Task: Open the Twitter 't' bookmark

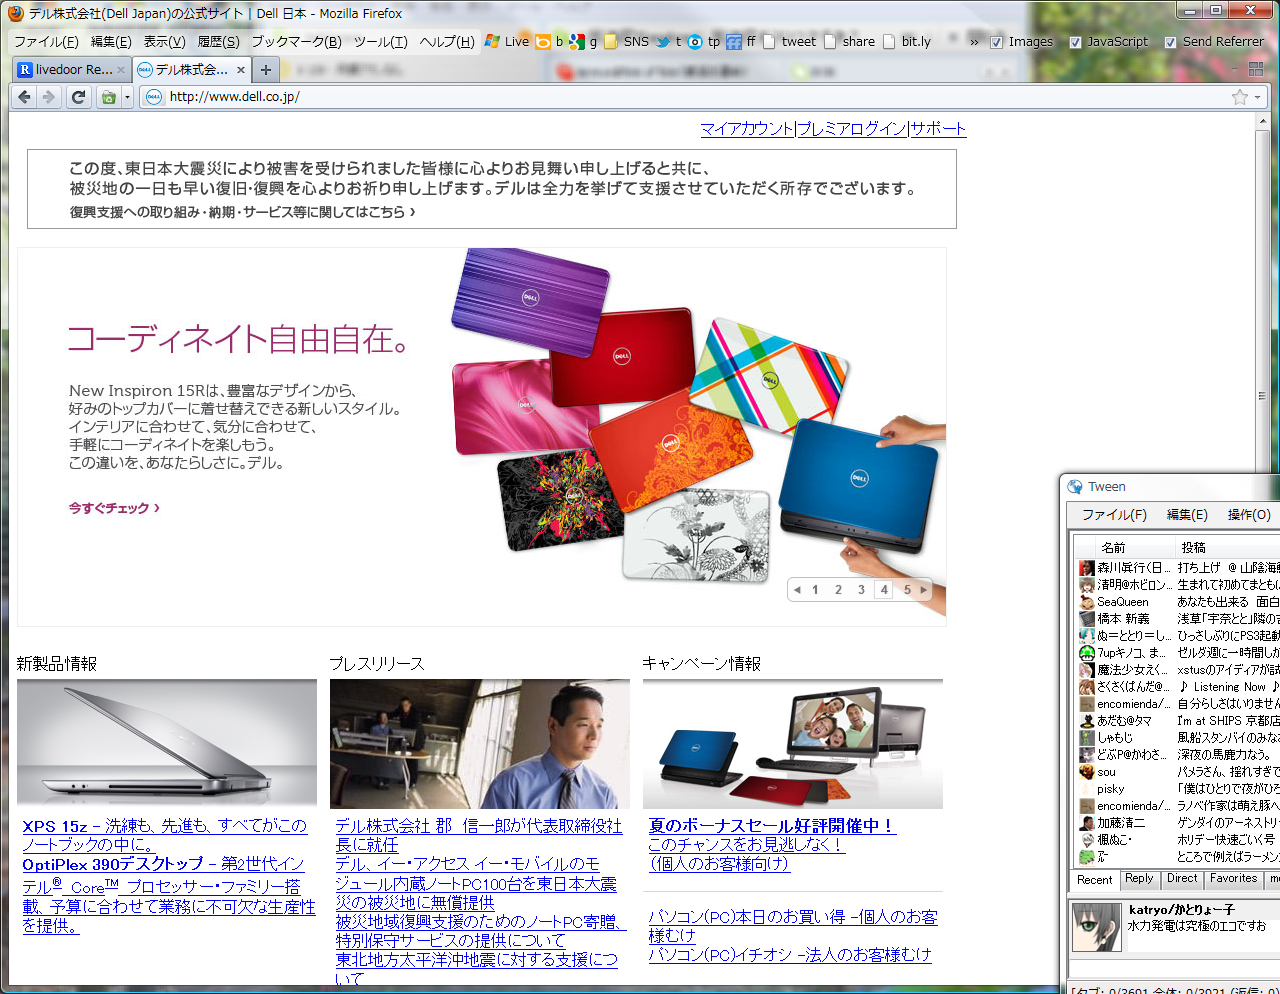Action: coord(667,42)
